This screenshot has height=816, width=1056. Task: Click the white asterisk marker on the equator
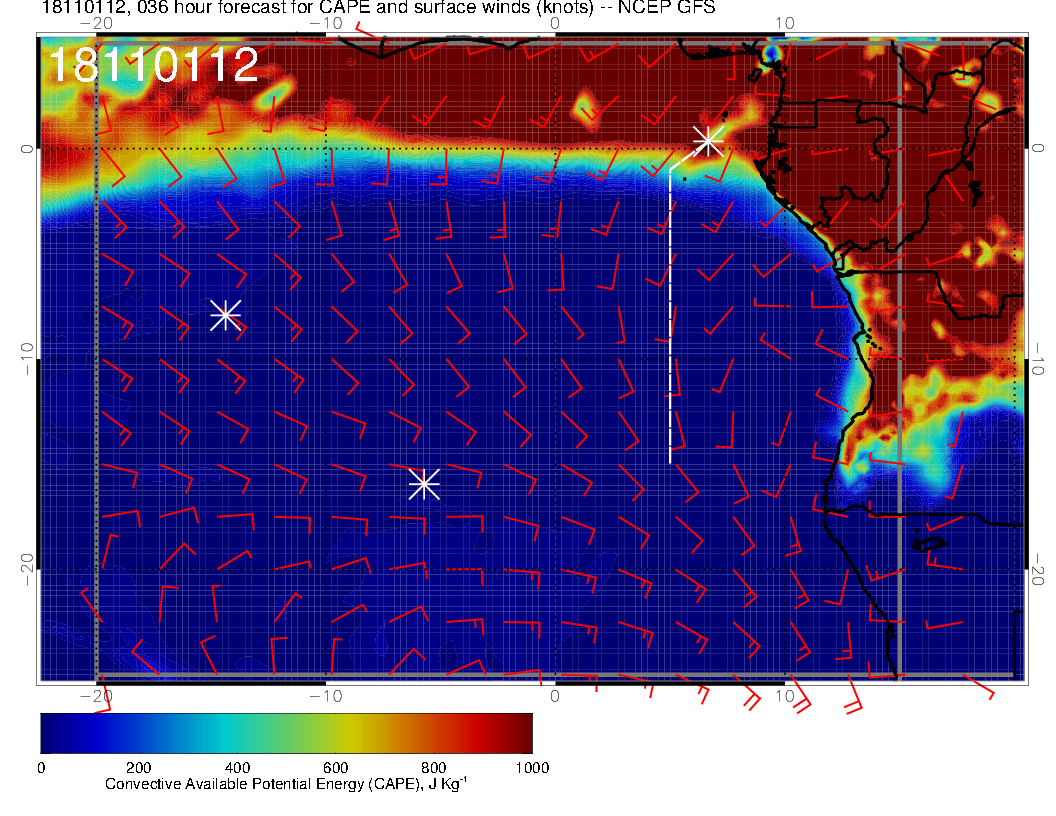click(x=708, y=141)
